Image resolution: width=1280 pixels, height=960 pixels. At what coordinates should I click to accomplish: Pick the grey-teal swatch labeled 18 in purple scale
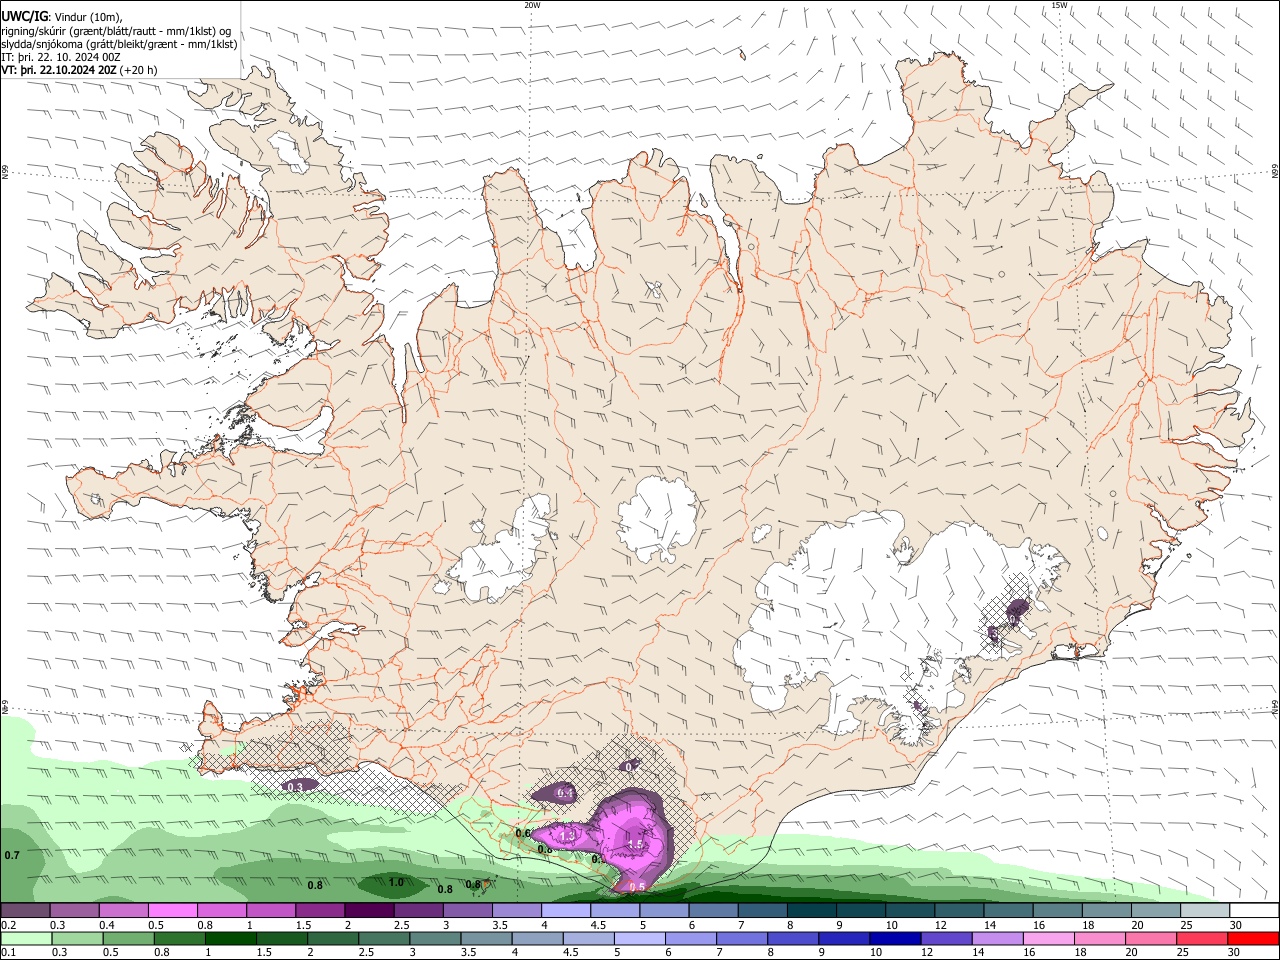point(1107,911)
